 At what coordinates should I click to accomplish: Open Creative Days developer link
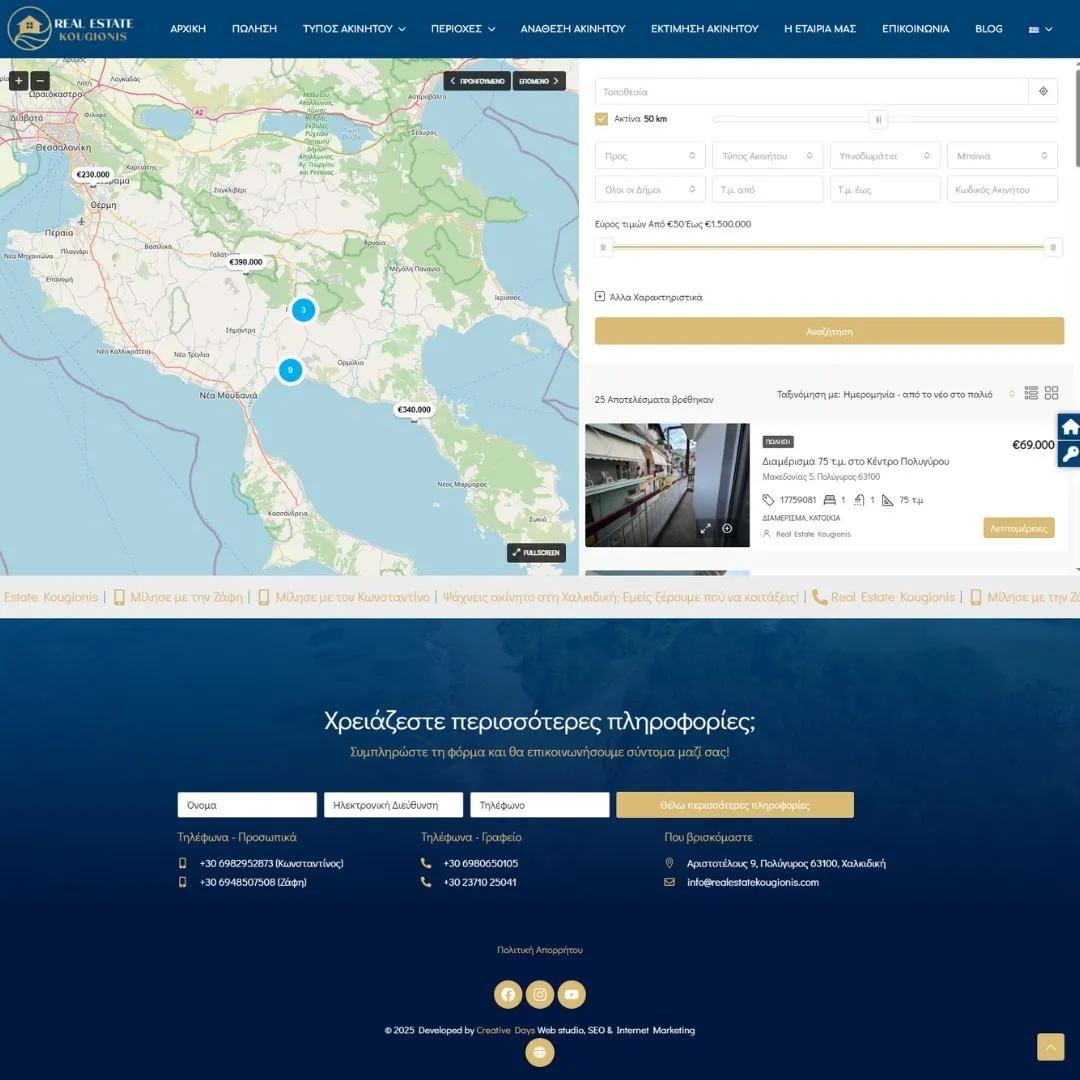pos(506,1030)
